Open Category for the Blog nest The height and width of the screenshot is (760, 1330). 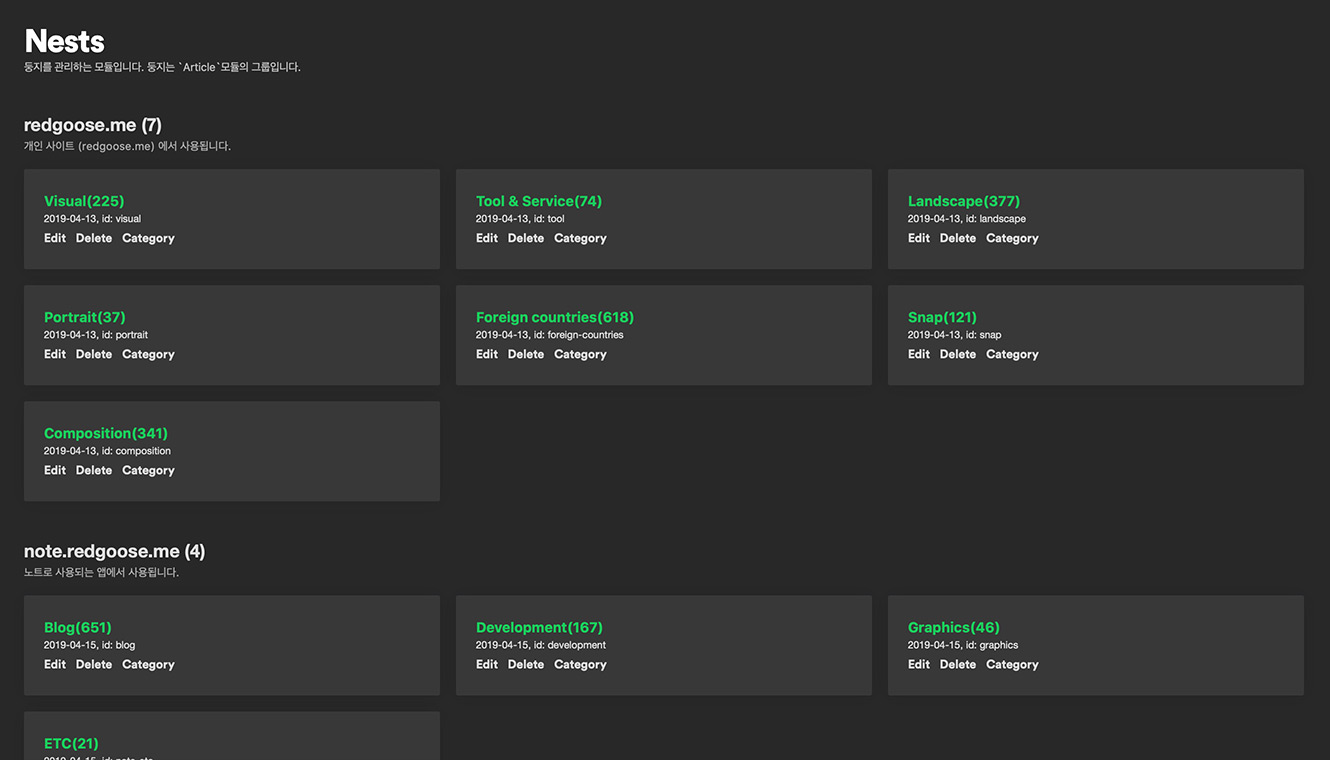tap(148, 664)
